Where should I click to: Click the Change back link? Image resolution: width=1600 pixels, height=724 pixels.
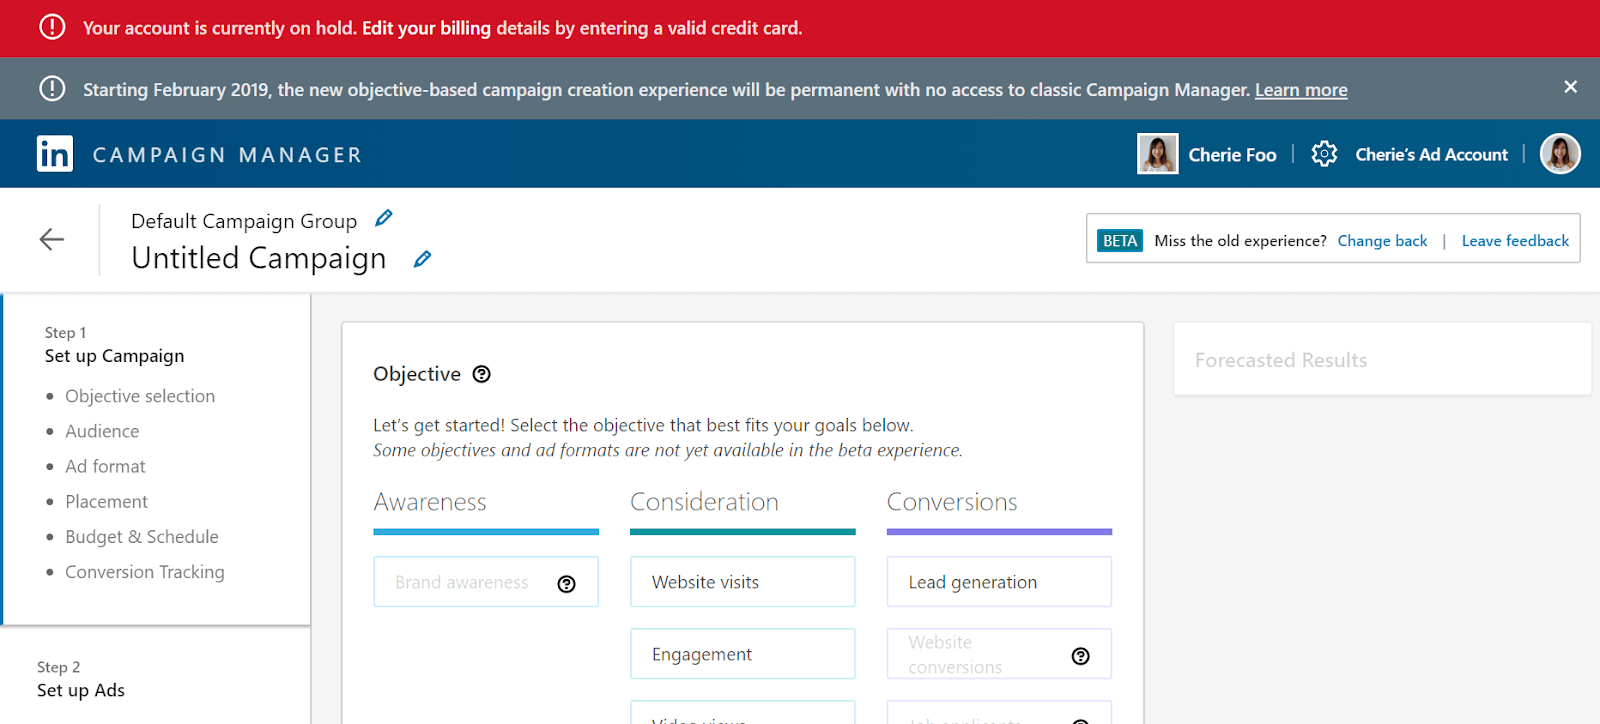1382,241
